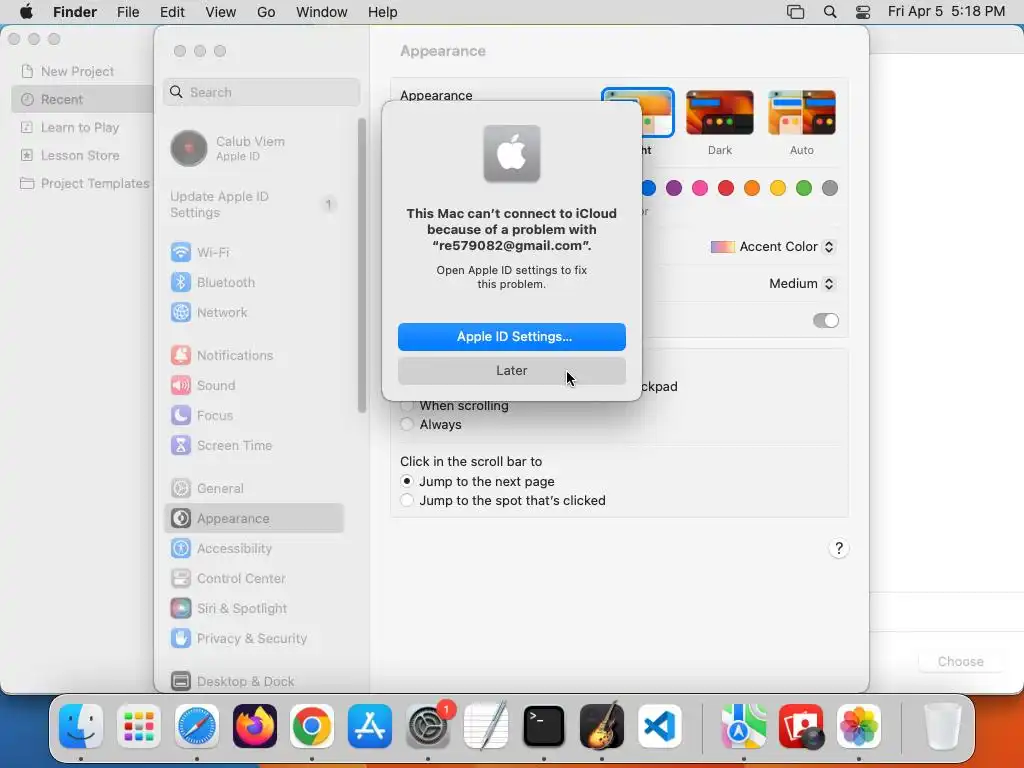Open the App Store dock icon
This screenshot has height=768, width=1024.
coord(370,726)
